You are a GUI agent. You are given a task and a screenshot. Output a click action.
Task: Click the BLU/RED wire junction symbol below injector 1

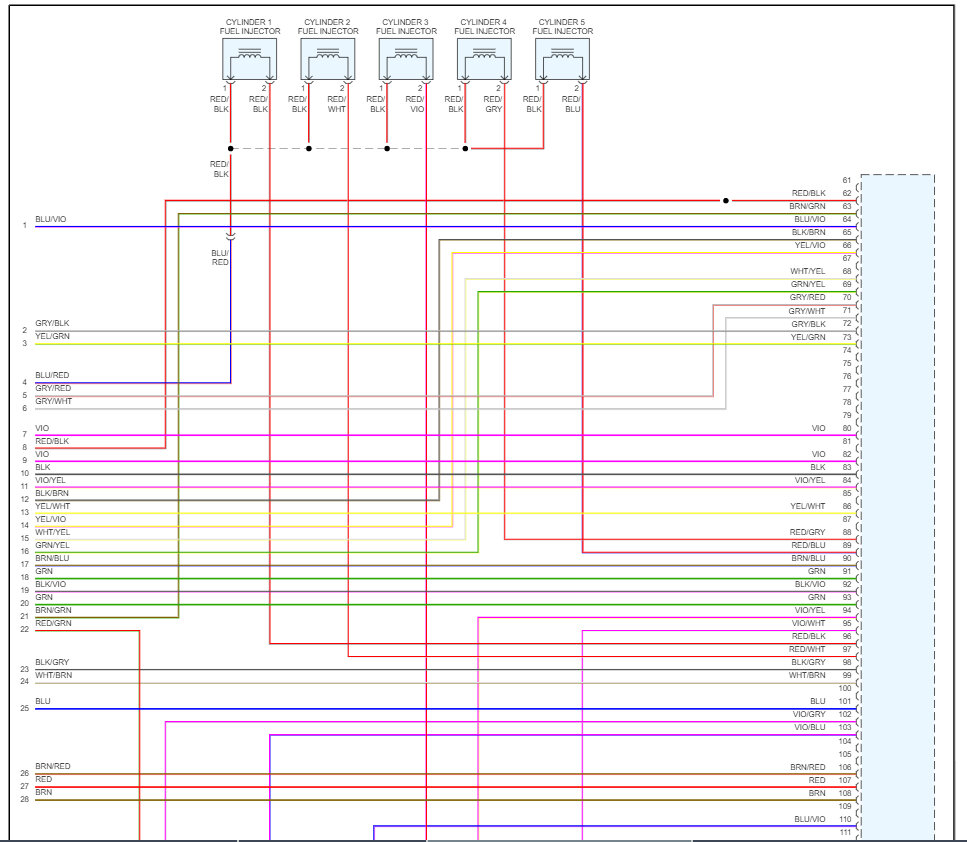pyautogui.click(x=231, y=238)
